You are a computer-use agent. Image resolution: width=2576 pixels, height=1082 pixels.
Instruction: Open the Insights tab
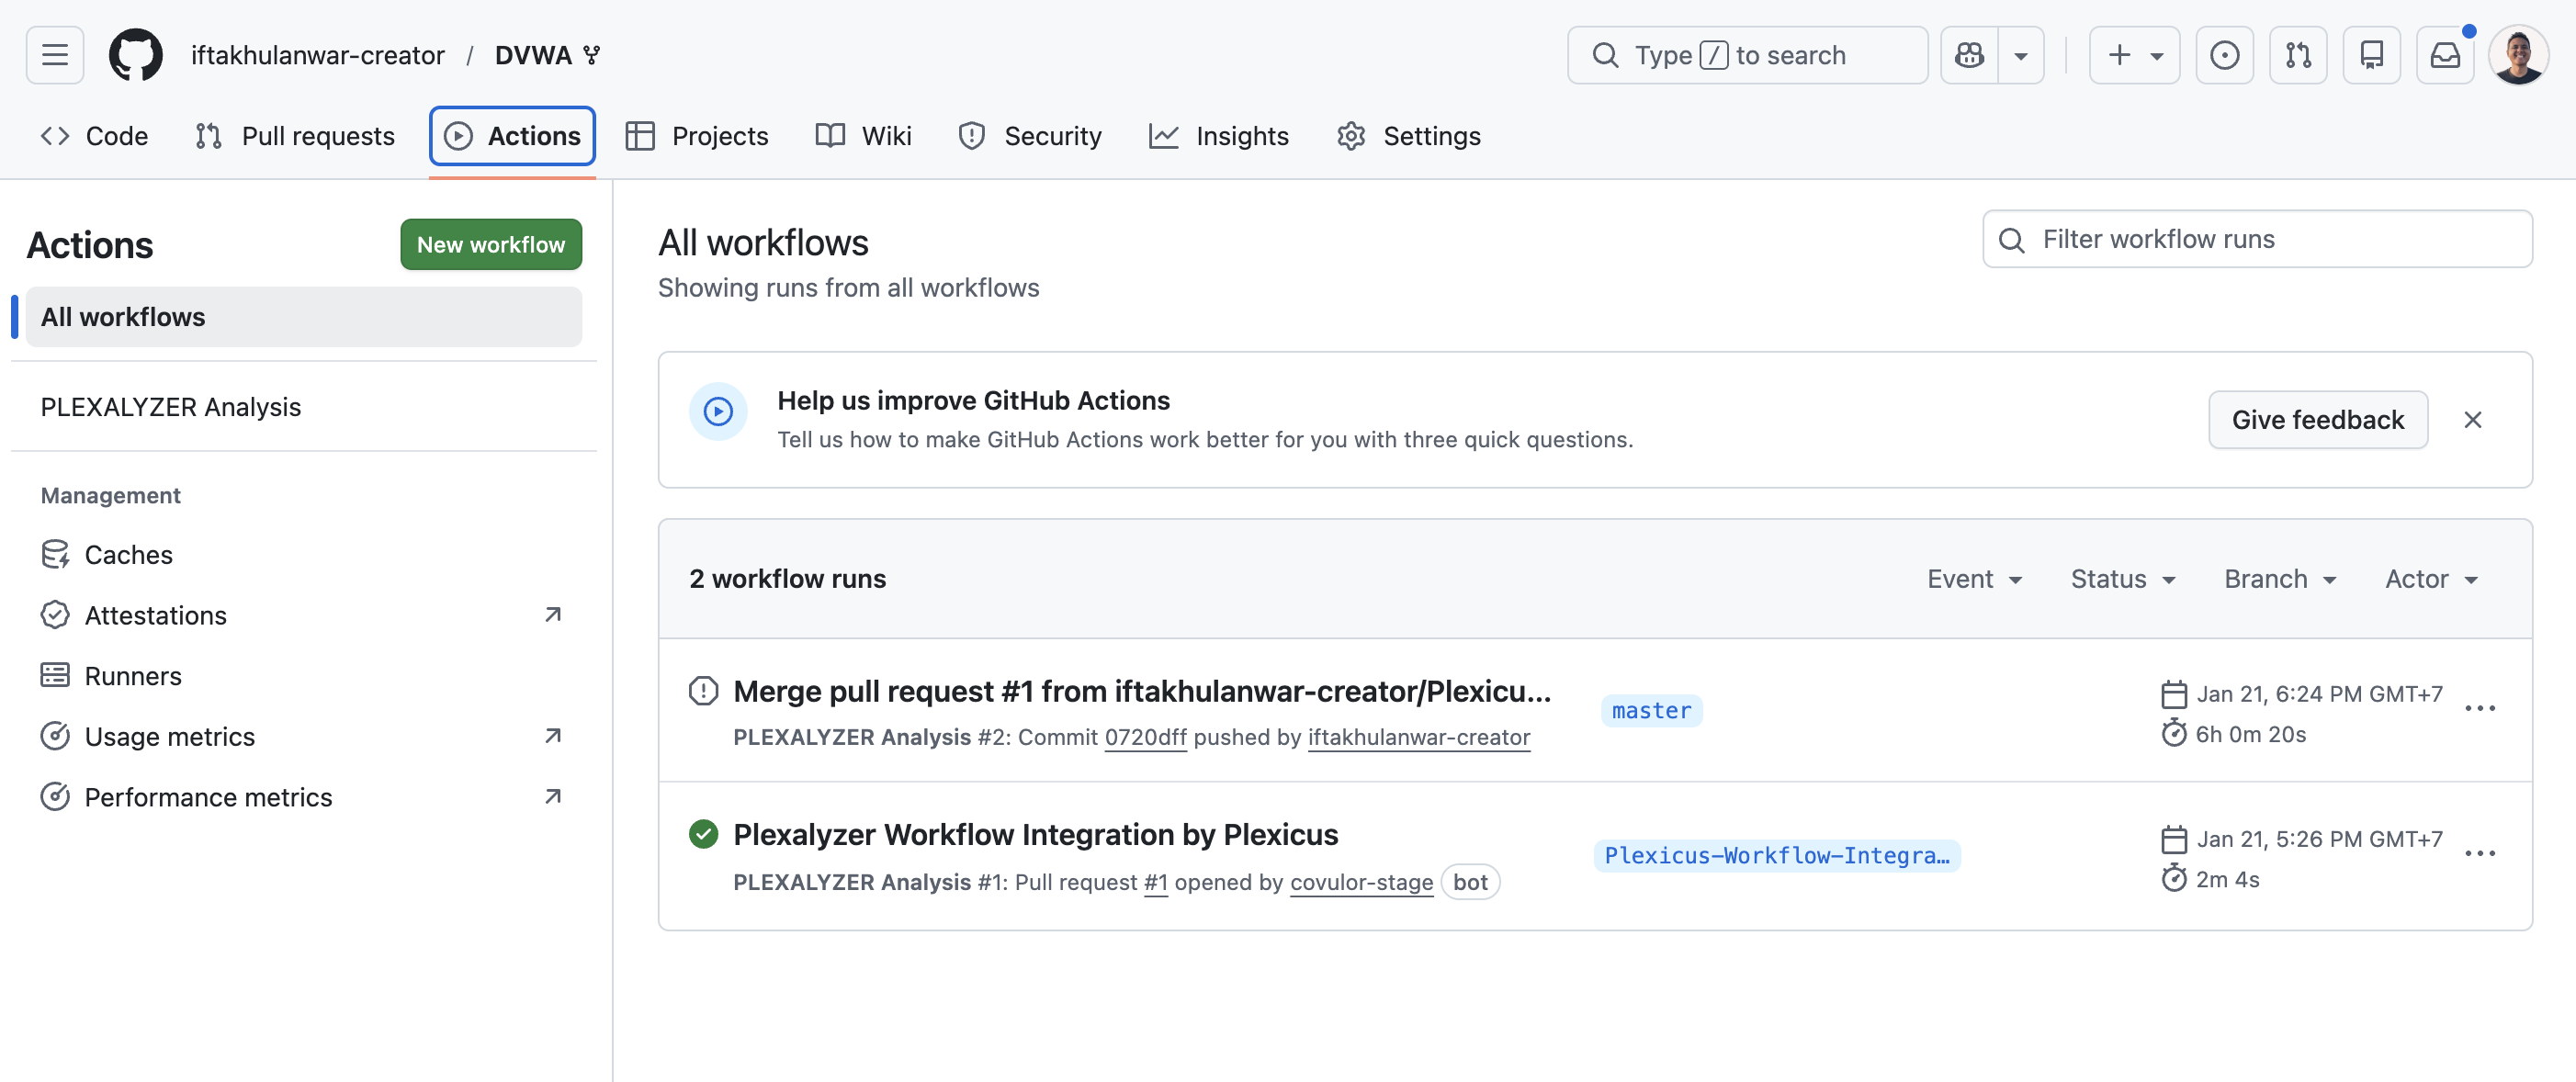click(x=1220, y=136)
